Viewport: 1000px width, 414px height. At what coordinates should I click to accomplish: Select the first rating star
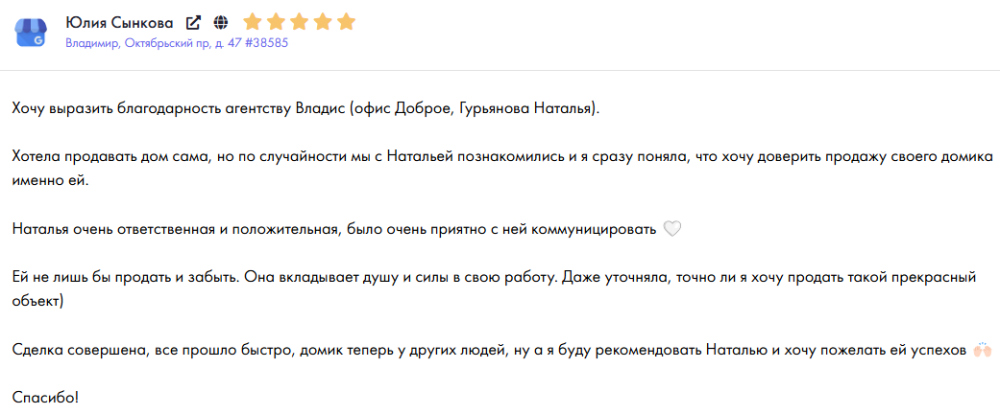coord(253,22)
